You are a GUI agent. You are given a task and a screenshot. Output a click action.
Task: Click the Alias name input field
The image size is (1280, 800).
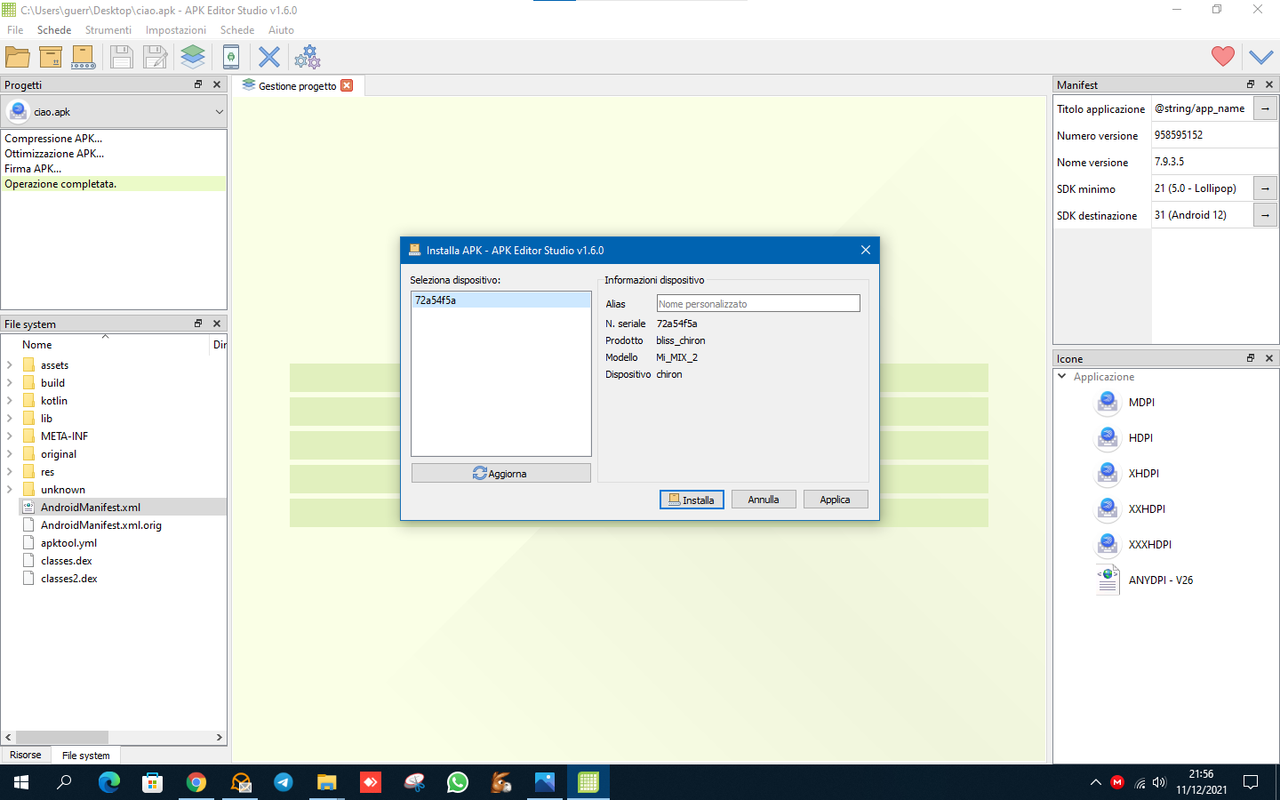click(x=758, y=303)
